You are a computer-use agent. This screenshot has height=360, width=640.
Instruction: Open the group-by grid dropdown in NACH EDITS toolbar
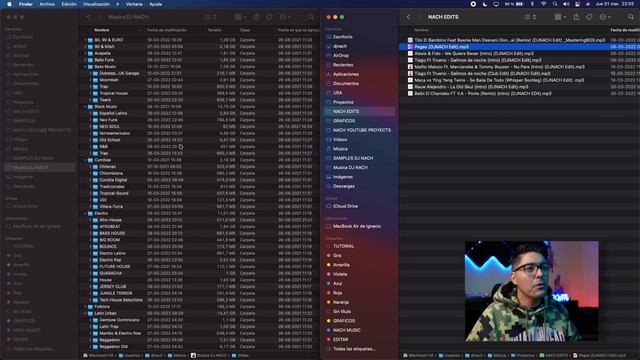[560, 17]
